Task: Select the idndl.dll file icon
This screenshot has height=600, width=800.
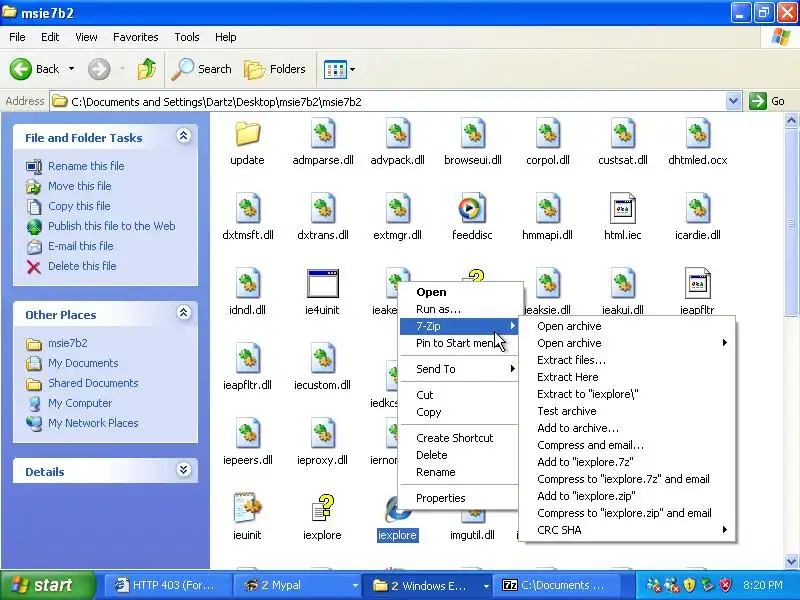Action: click(x=247, y=284)
